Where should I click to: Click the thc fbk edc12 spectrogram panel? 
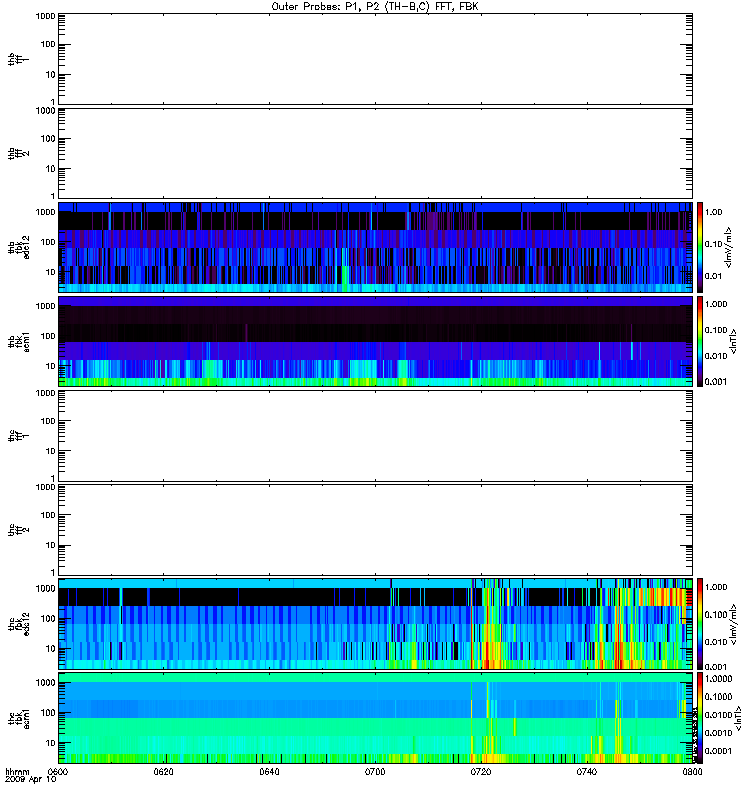coord(376,624)
